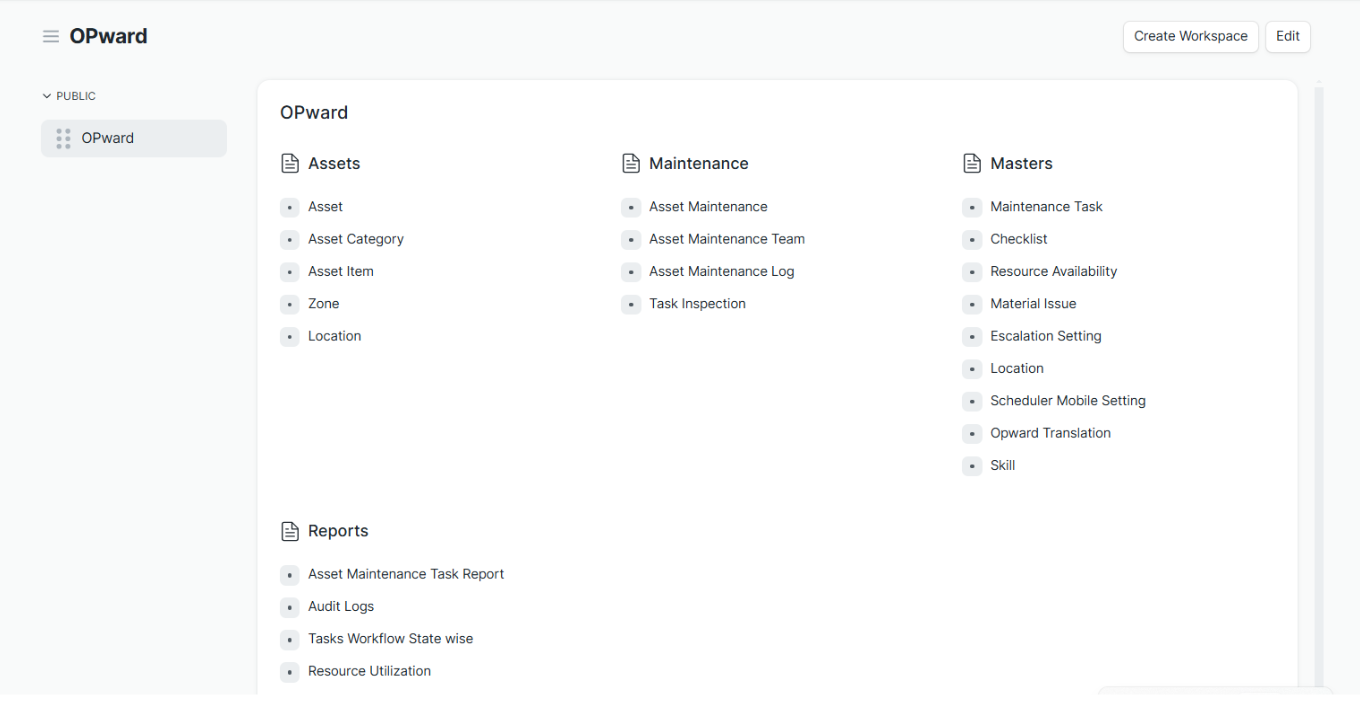Screen dimensions: 1360x701
Task: Click the dot icon beside Task Inspection
Action: 631,304
